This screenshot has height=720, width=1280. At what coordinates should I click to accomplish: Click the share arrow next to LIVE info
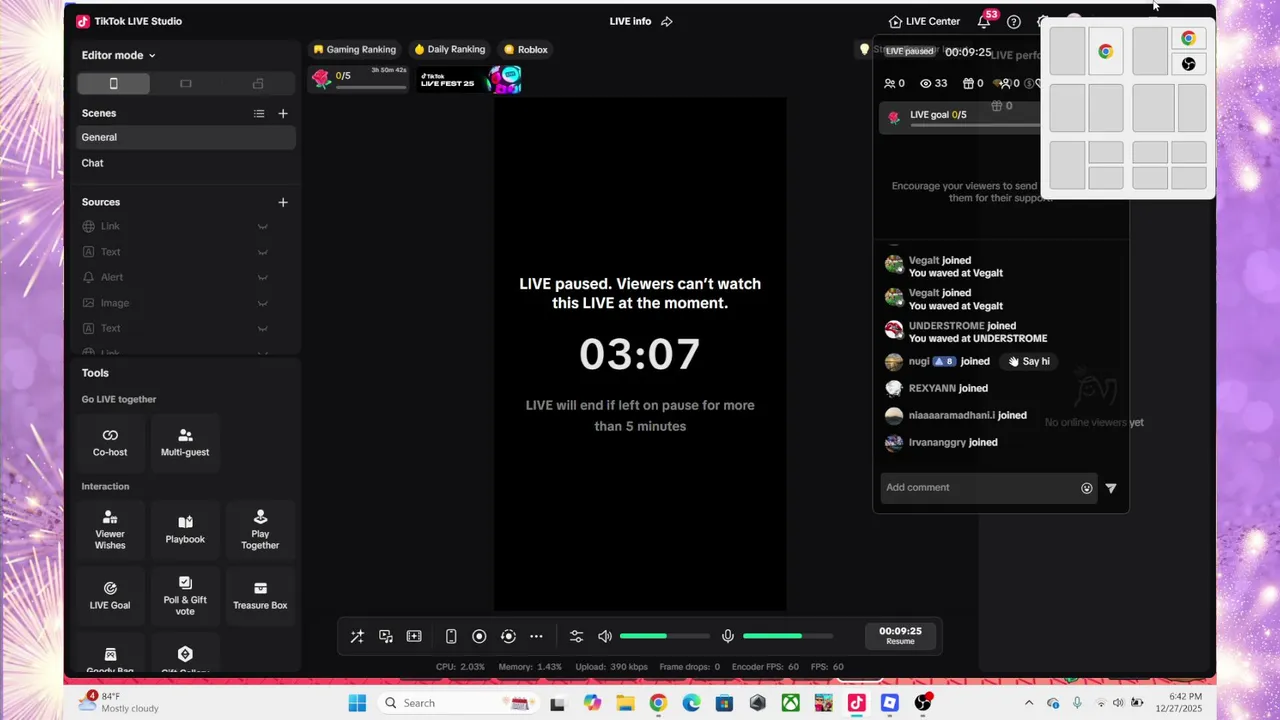667,21
